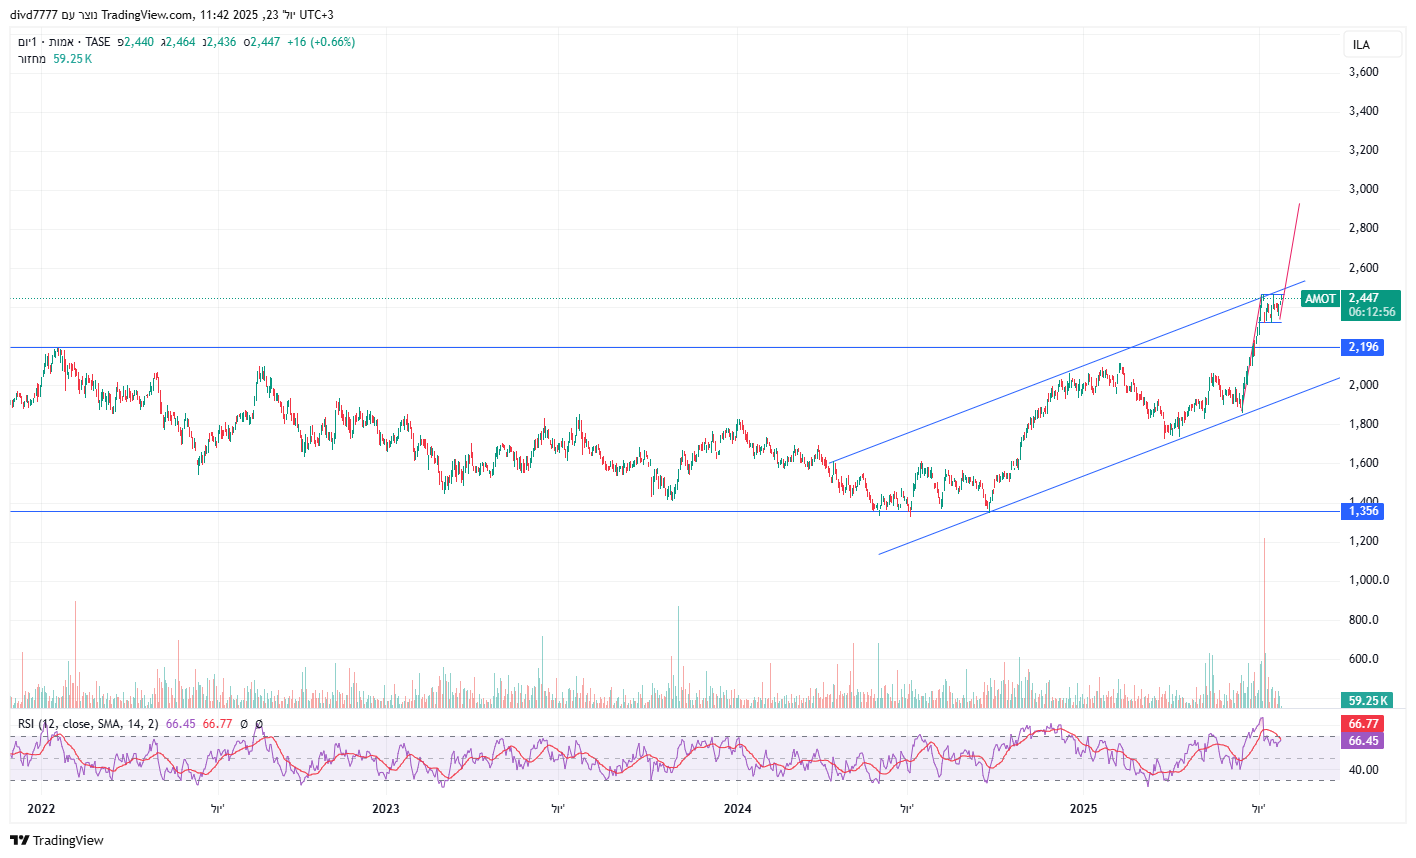Click the 40.00 RSI scale value
1416x858 pixels.
pyautogui.click(x=1363, y=770)
